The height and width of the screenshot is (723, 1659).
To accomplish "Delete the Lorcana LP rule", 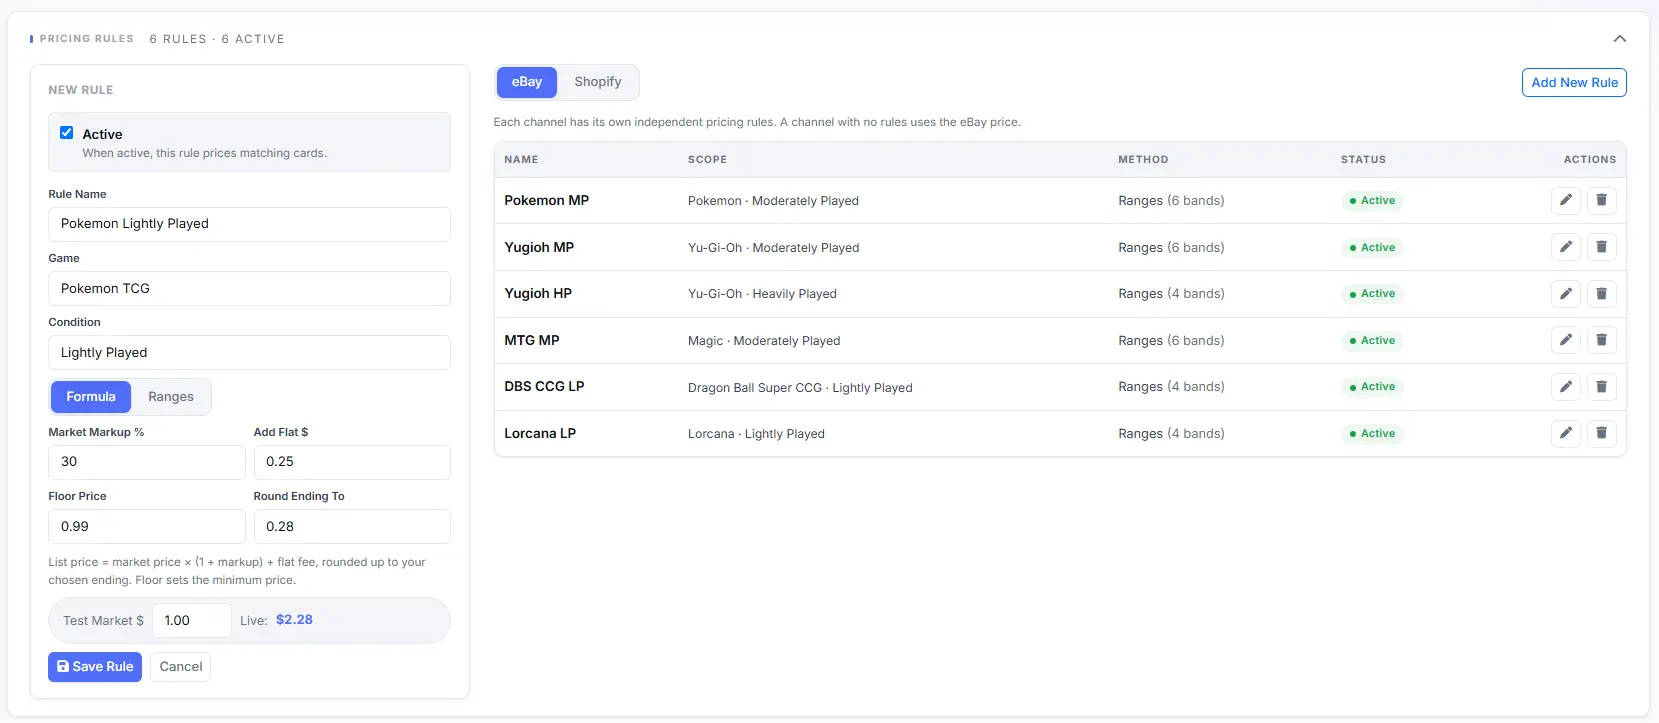I will 1601,433.
